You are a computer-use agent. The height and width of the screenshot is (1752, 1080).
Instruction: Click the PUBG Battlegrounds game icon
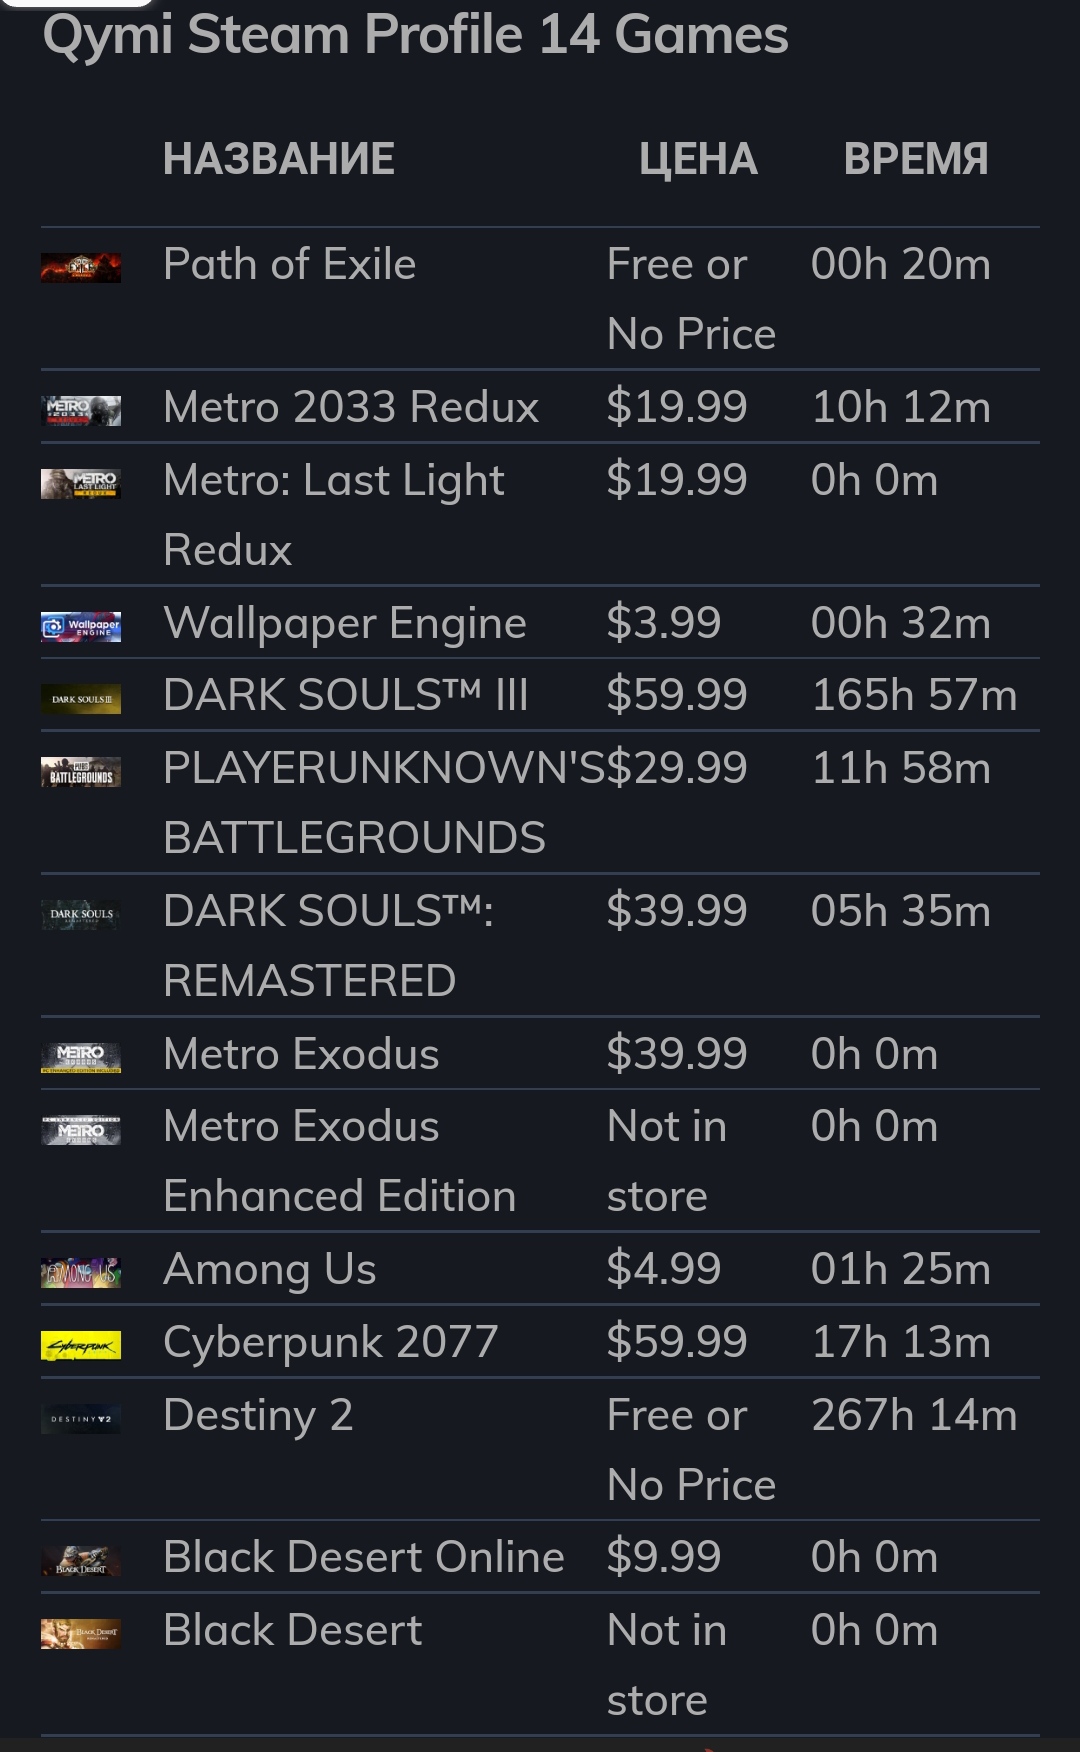pyautogui.click(x=81, y=772)
